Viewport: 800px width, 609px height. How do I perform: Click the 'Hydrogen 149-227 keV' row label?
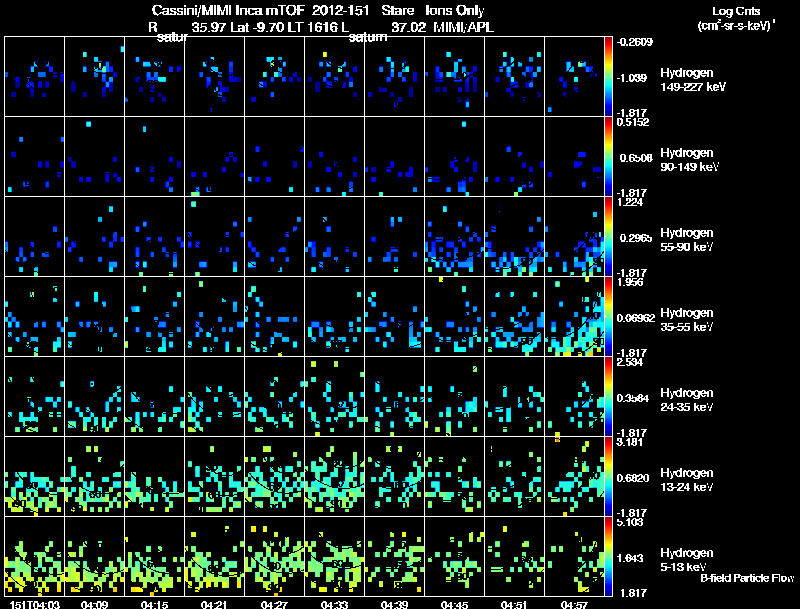click(693, 80)
